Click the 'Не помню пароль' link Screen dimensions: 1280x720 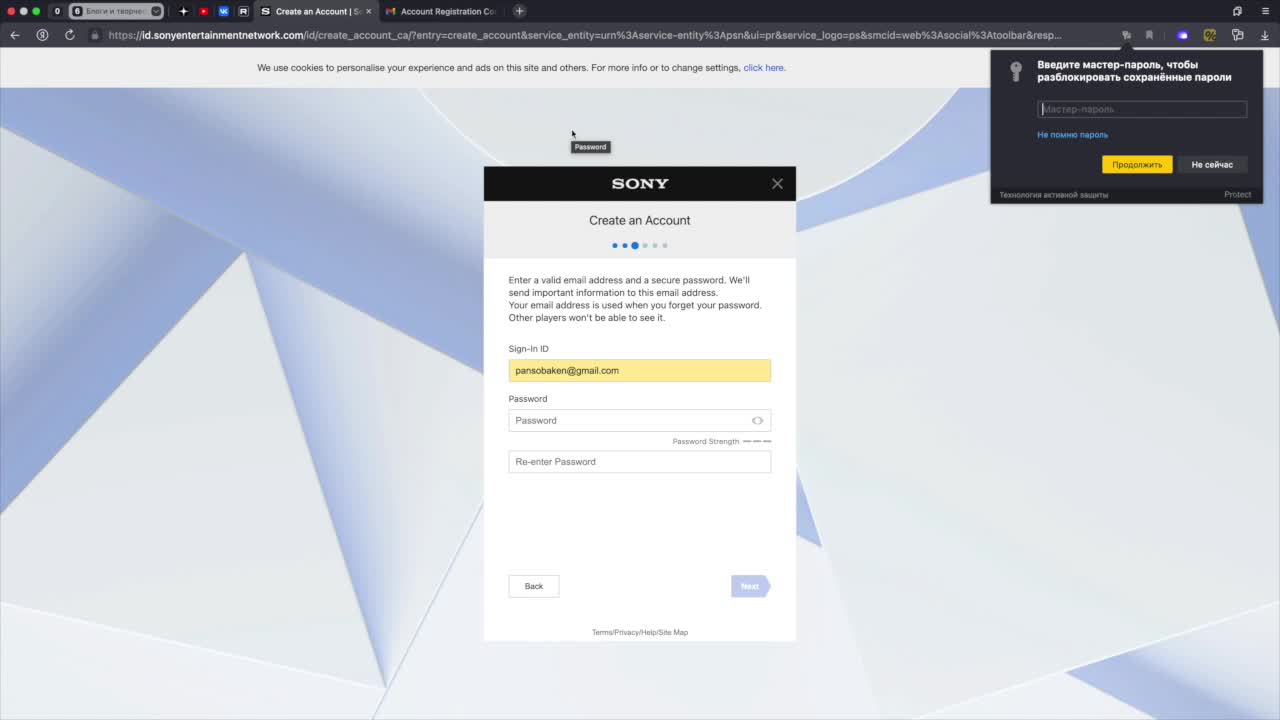[x=1072, y=134]
